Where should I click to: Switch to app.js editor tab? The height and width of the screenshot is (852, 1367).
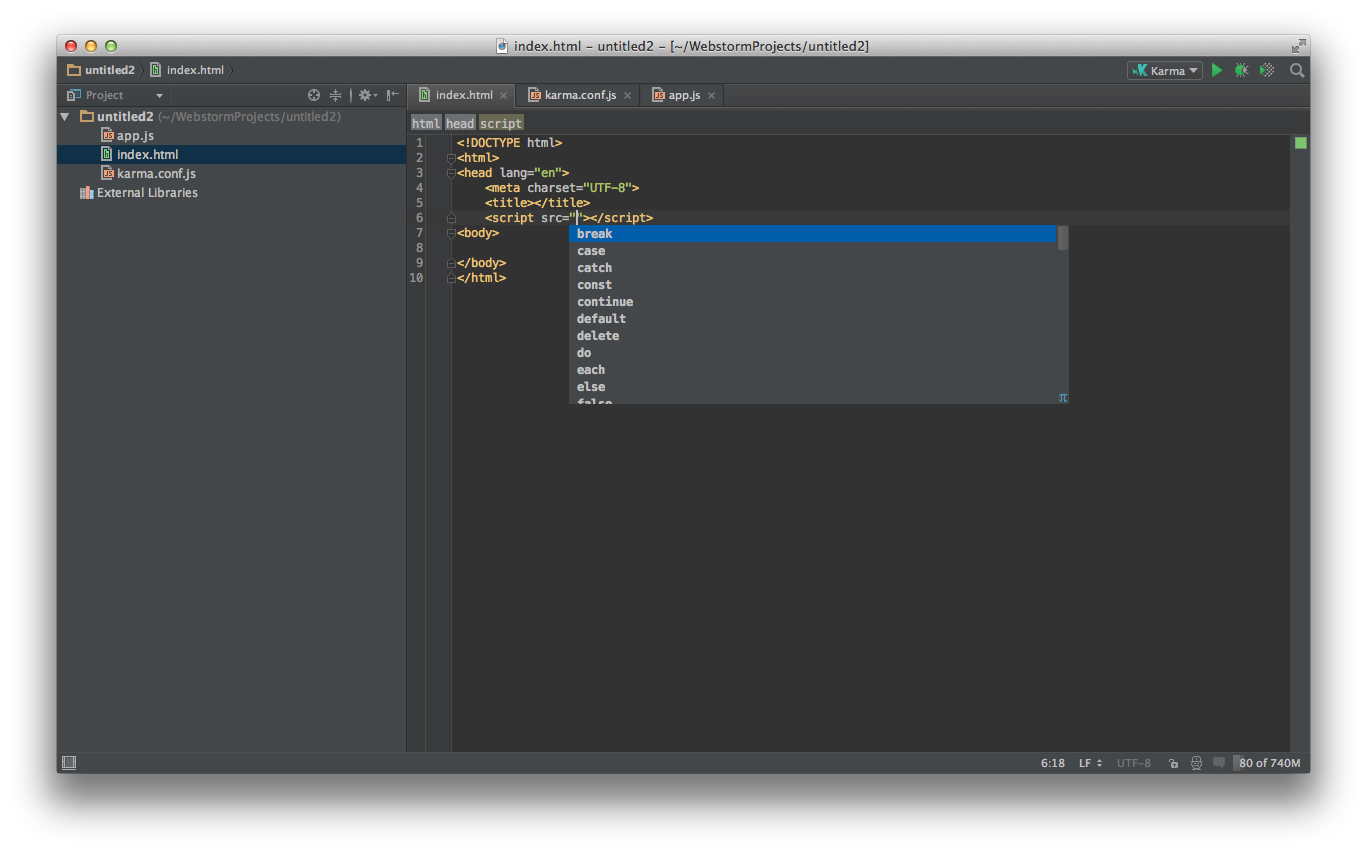[x=684, y=95]
